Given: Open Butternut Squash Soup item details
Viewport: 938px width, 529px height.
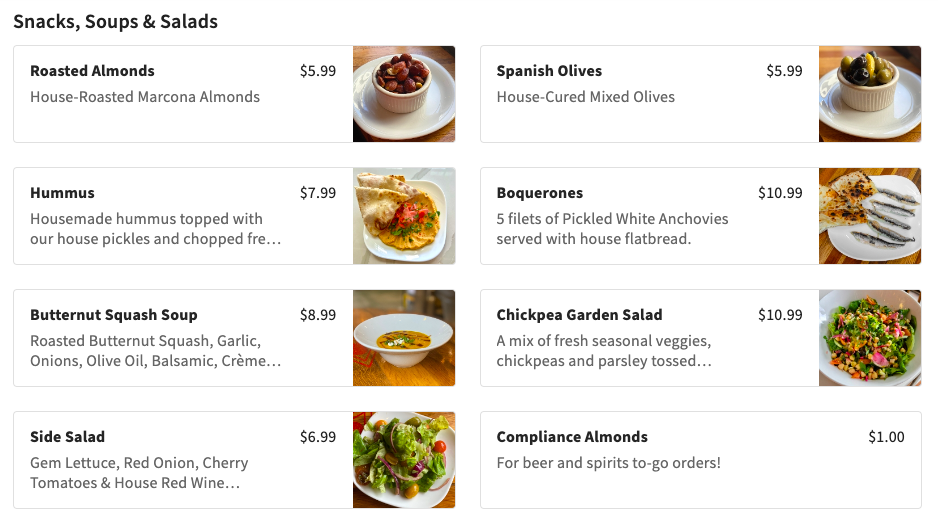Looking at the screenshot, I should (114, 315).
